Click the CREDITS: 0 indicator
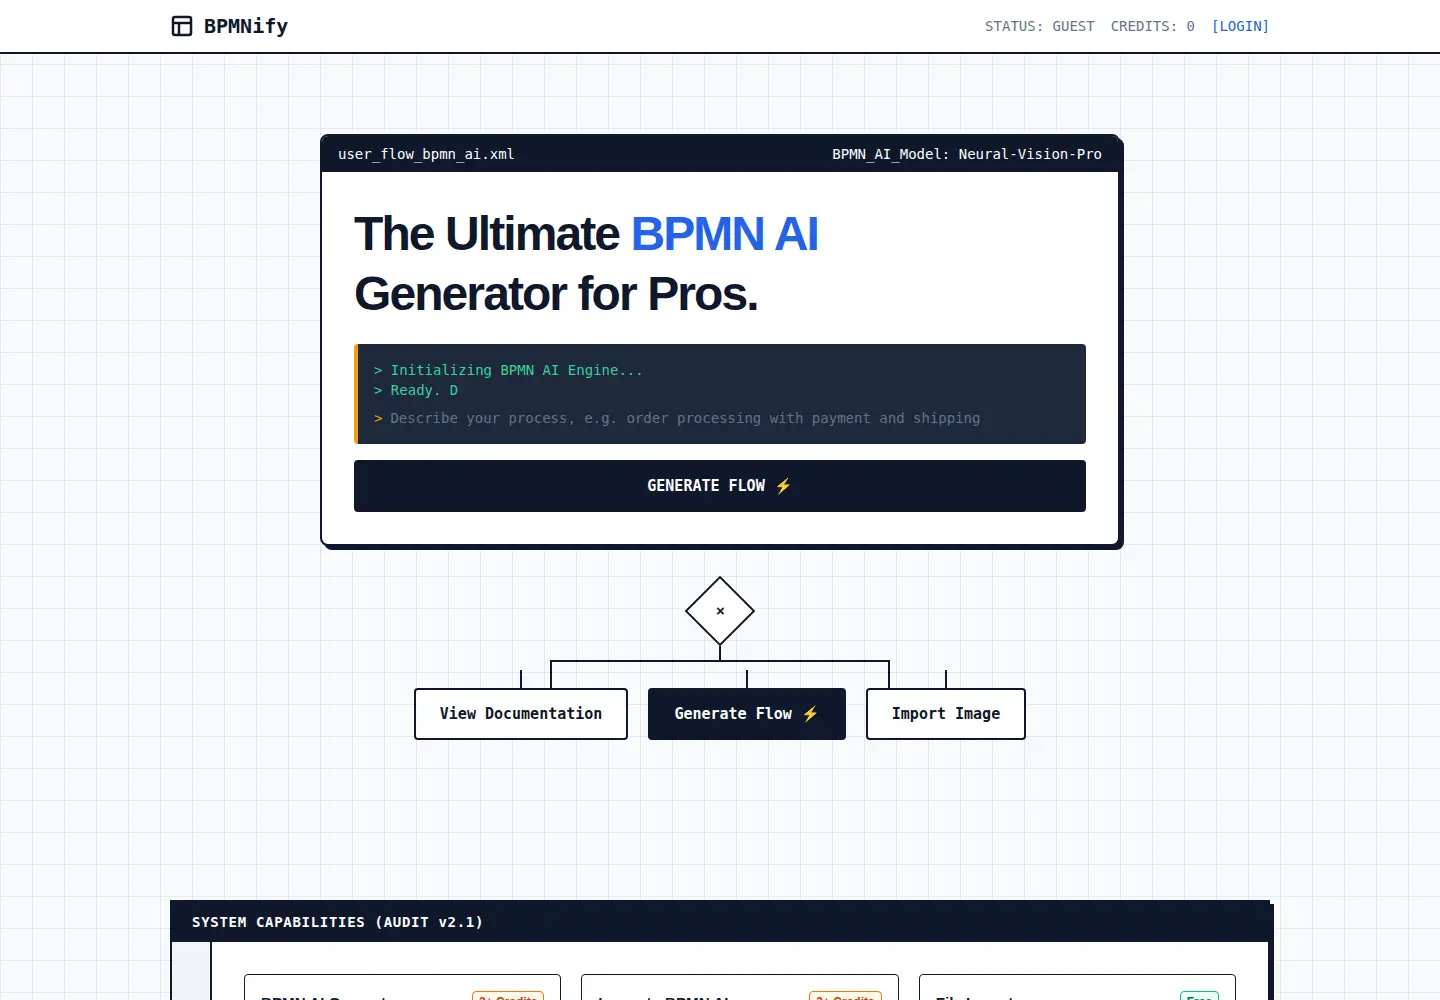The image size is (1440, 1000). pos(1152,26)
